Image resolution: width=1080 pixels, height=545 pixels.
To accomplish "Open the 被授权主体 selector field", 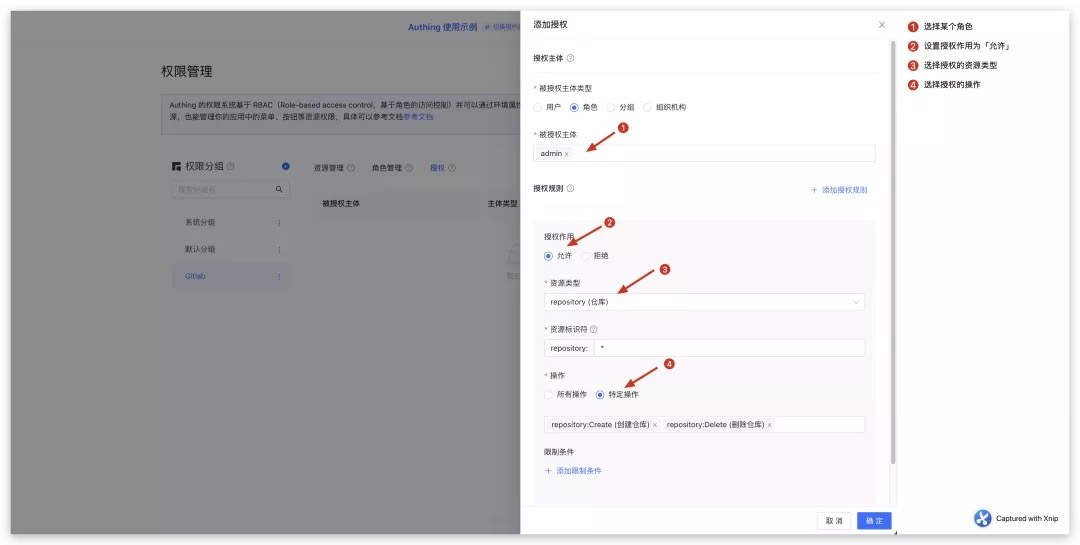I will click(x=720, y=154).
